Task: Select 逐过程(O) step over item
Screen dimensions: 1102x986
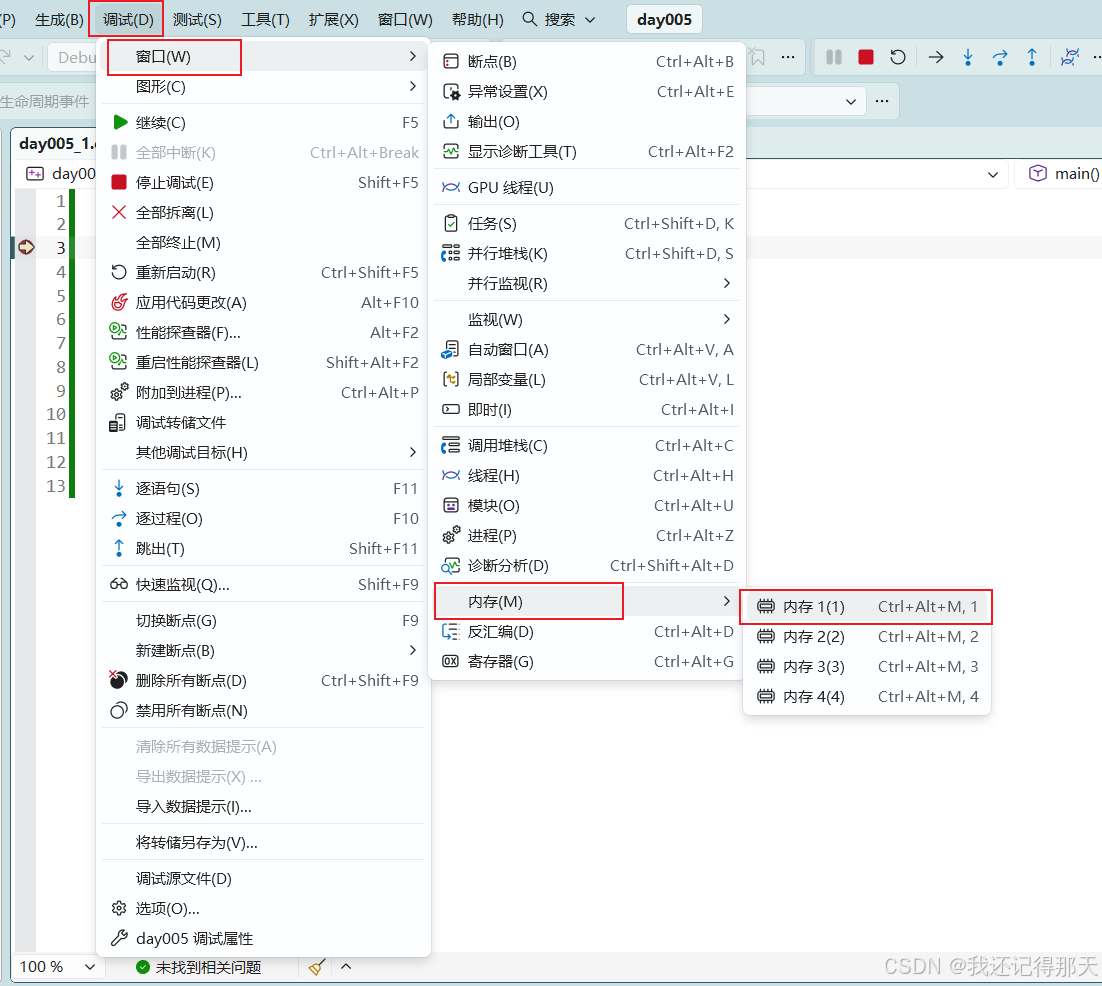Action: pyautogui.click(x=264, y=519)
